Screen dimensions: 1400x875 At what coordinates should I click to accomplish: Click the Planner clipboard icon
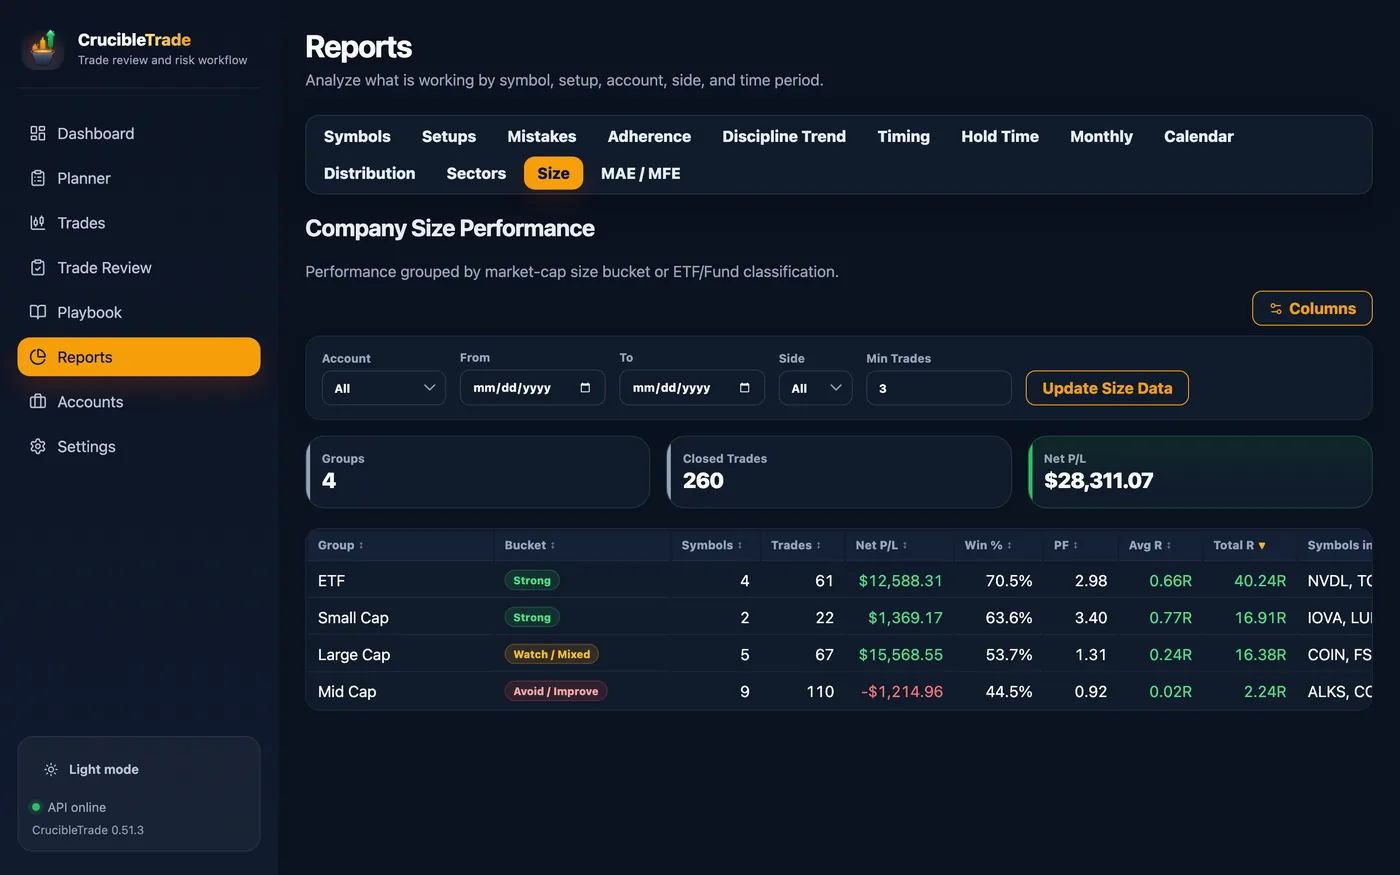[x=38, y=178]
